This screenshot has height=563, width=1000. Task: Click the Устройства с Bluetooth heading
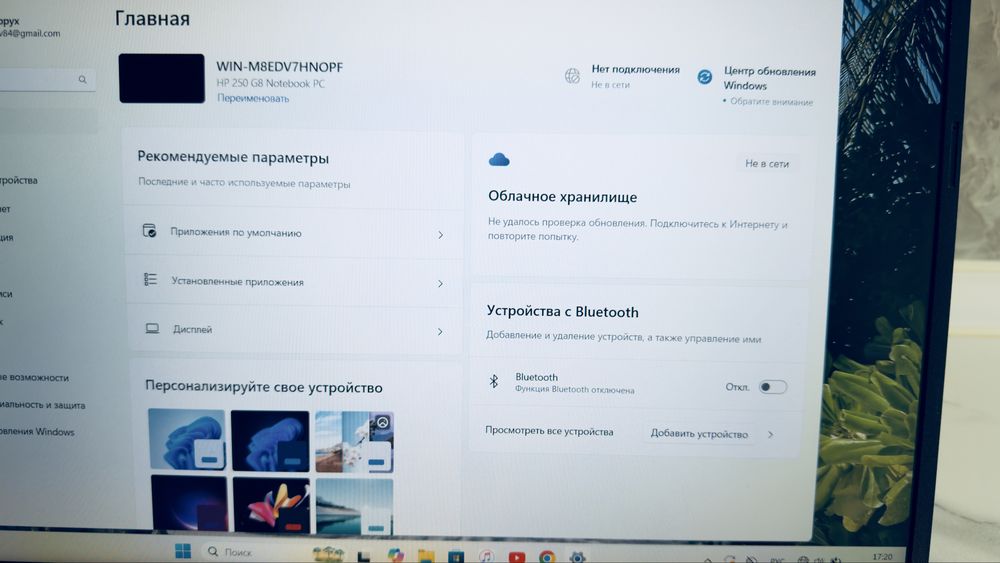(x=562, y=312)
